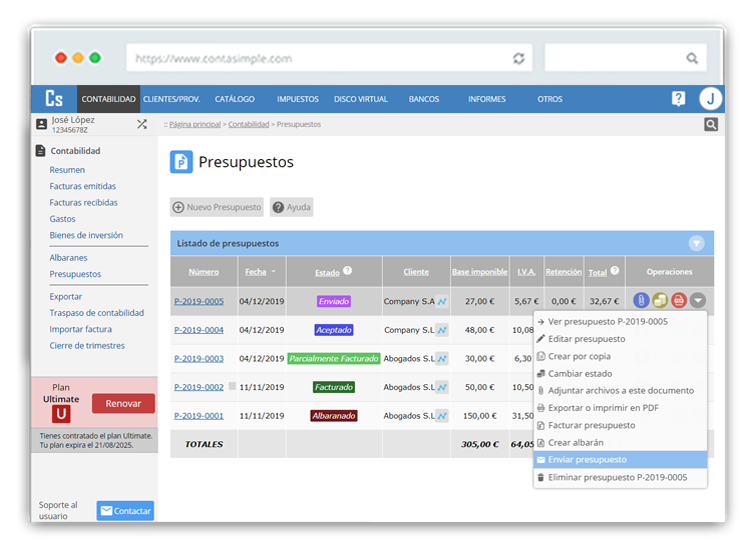Open the help question mark icon in top bar
The width and height of the screenshot is (750, 552).
pyautogui.click(x=678, y=98)
